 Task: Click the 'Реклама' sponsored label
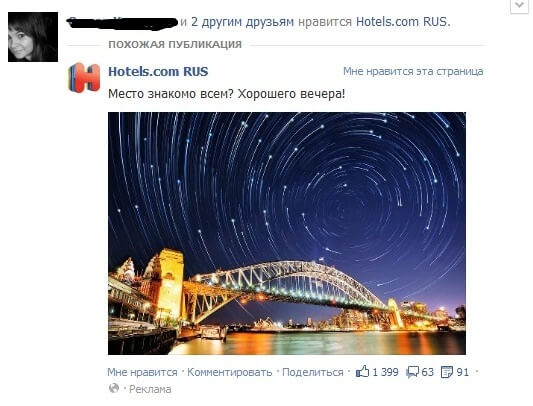150,389
